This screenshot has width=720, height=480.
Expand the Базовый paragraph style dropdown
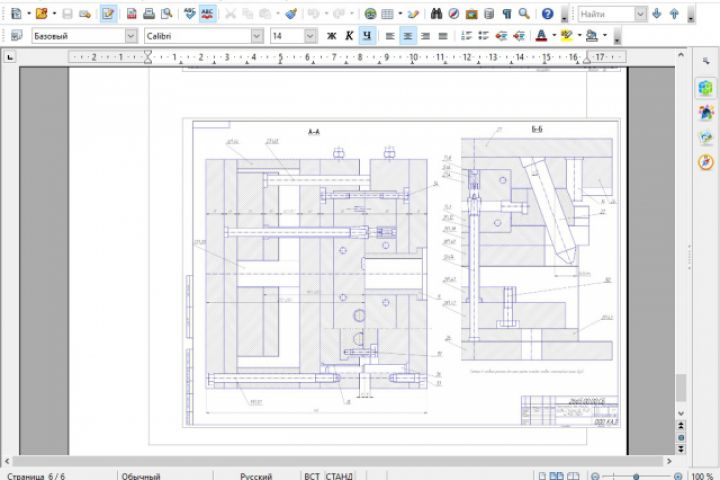click(131, 36)
